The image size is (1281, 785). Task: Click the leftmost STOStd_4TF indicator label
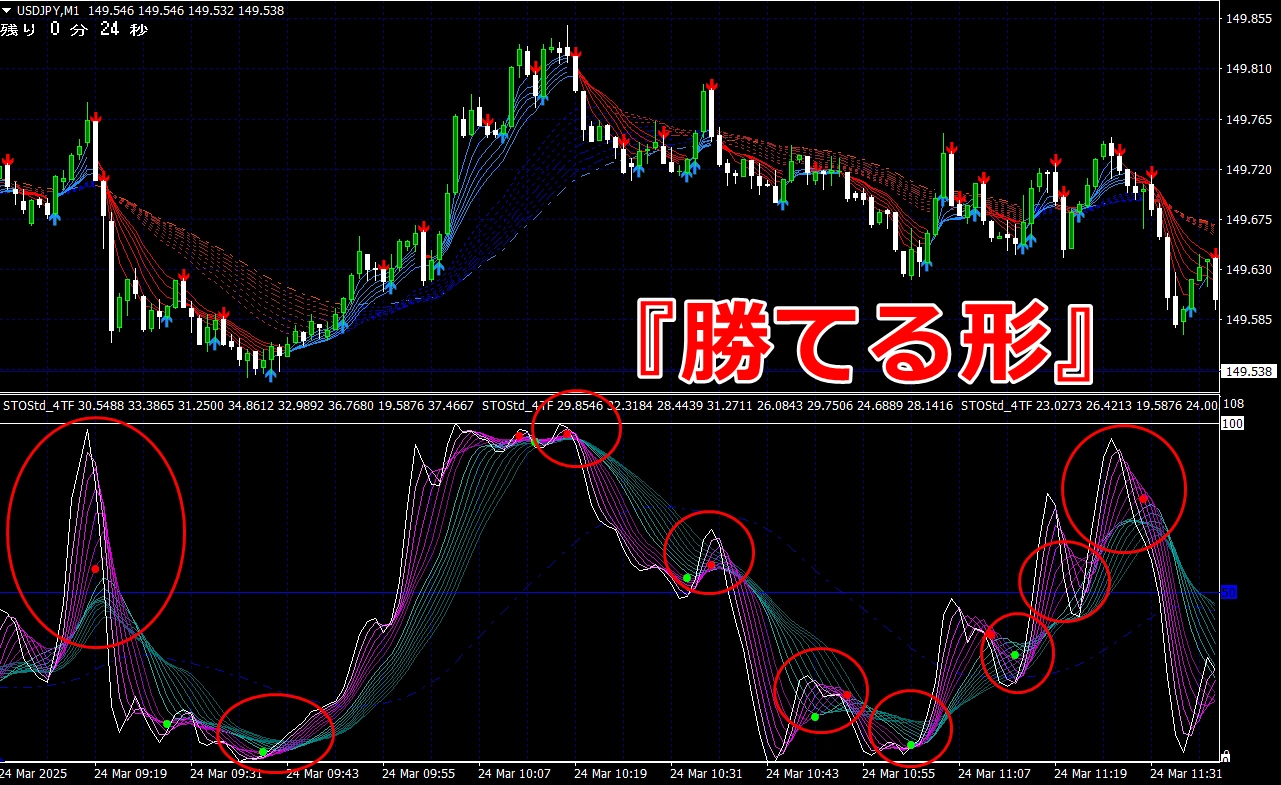tap(38, 406)
